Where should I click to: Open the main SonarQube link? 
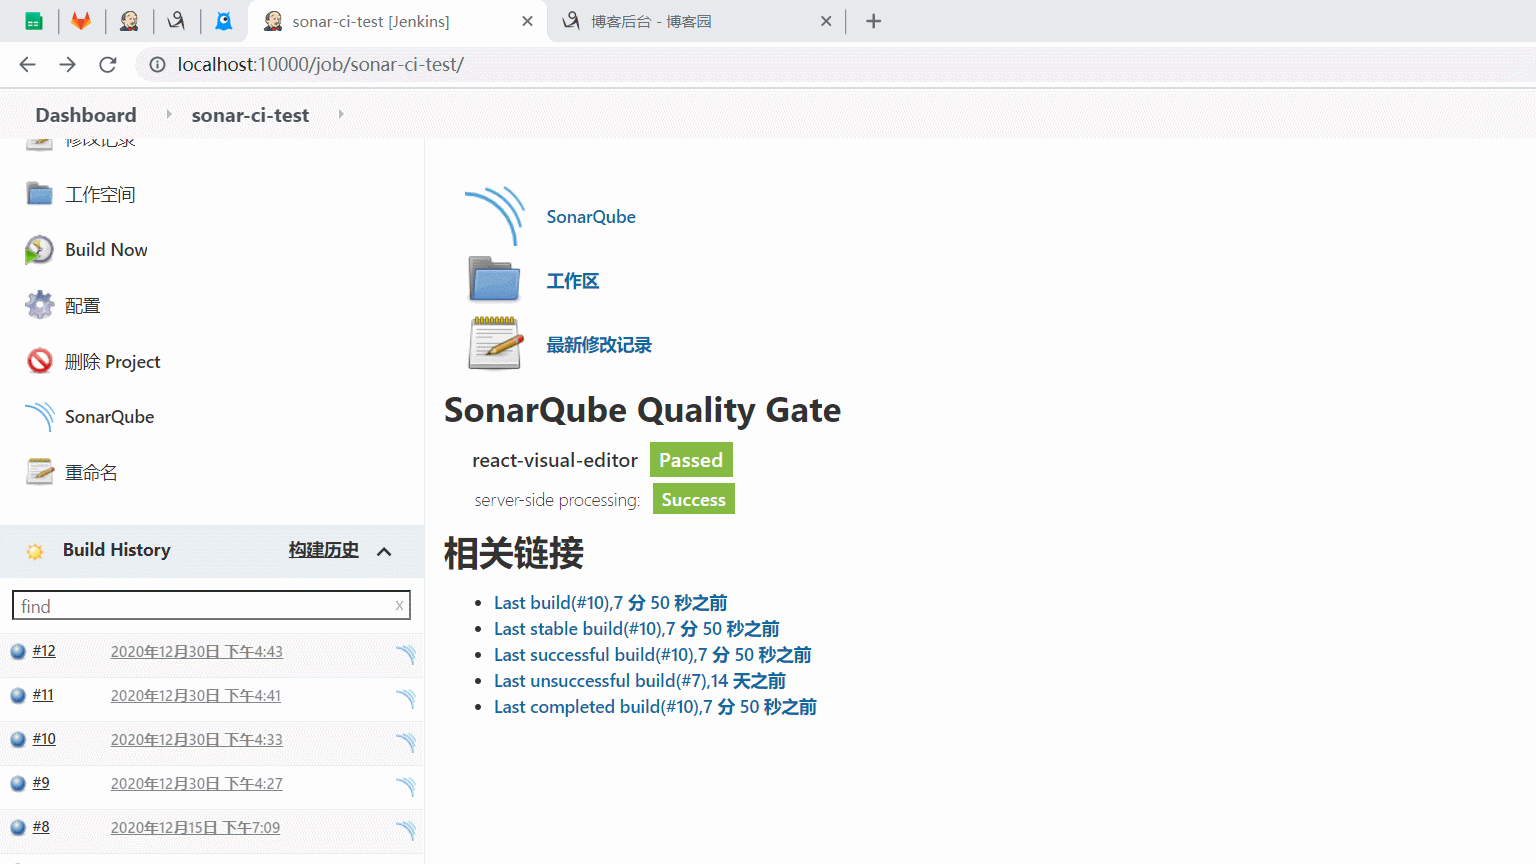click(x=591, y=217)
